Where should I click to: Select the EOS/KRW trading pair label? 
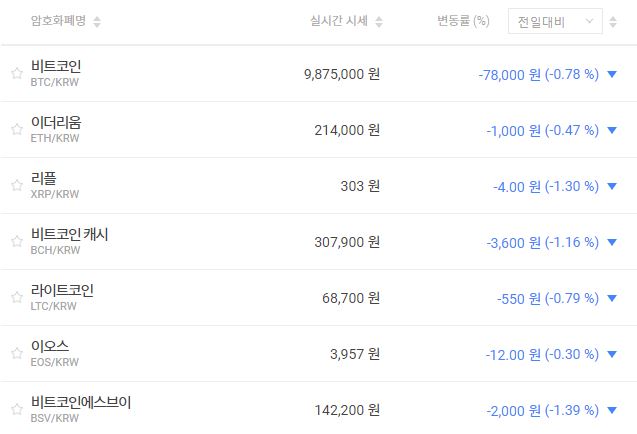(x=55, y=362)
